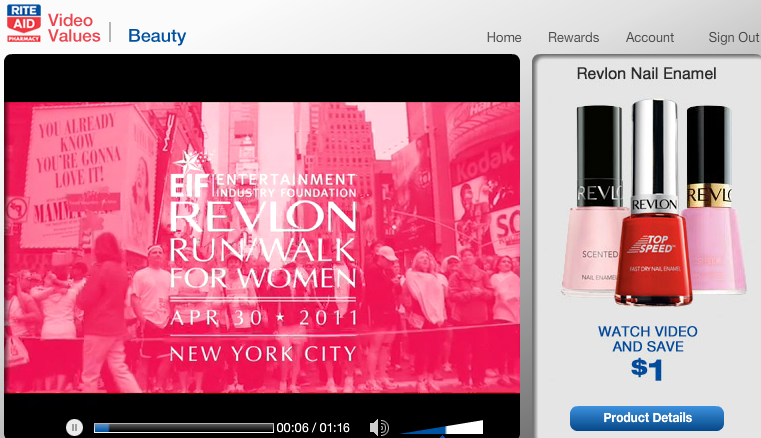Click the Beauty section heading
This screenshot has width=761, height=438.
click(157, 36)
